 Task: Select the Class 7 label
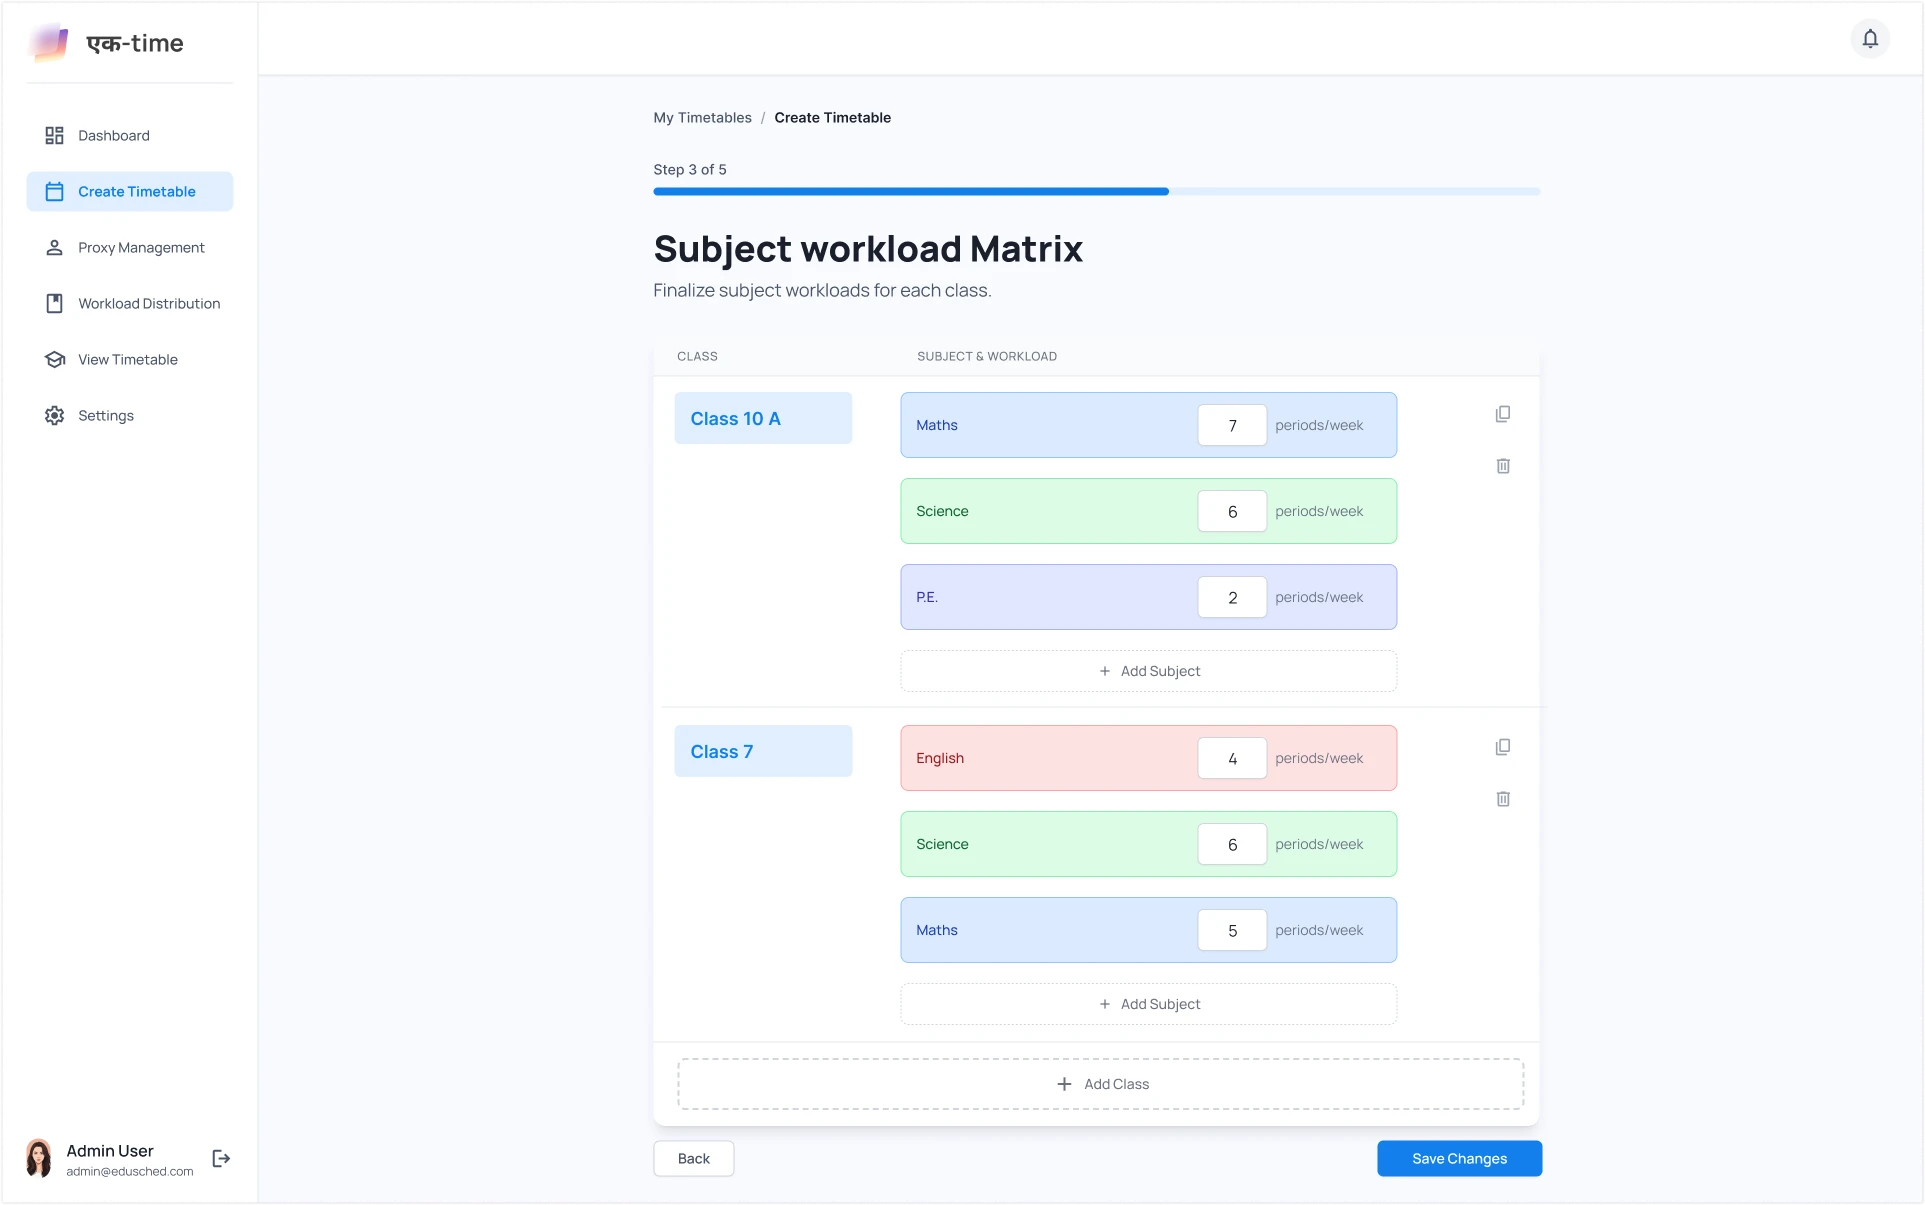[x=763, y=751]
